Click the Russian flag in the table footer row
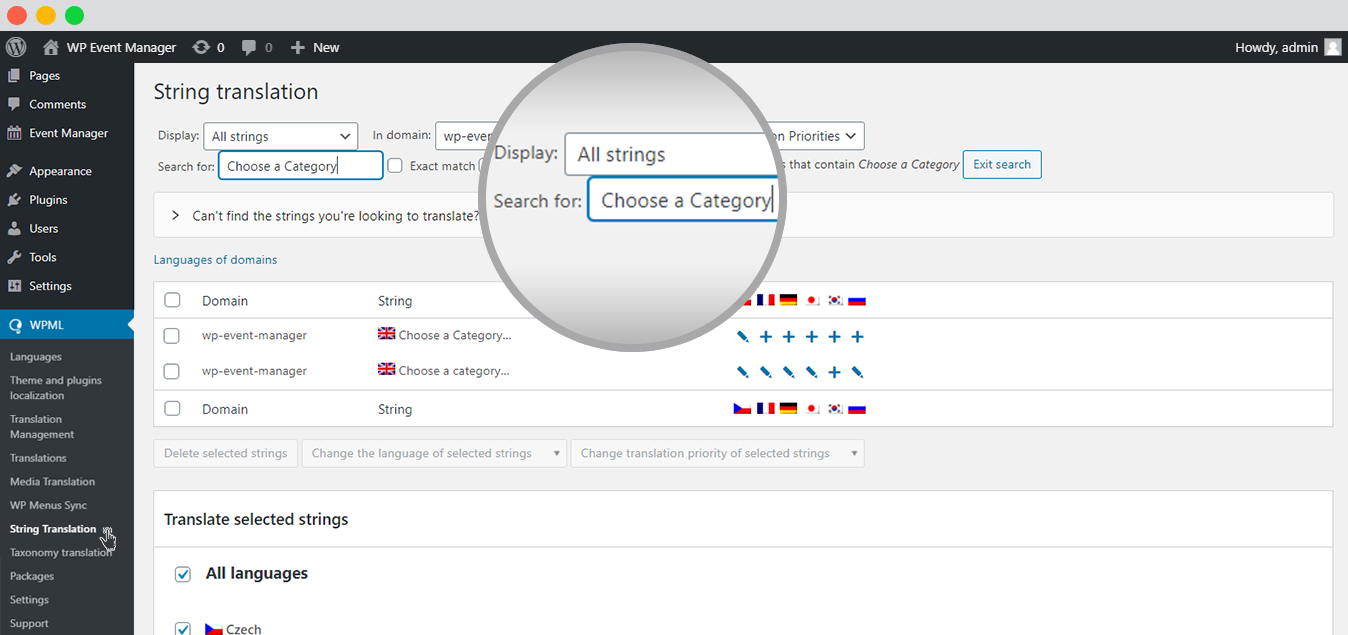 click(x=856, y=408)
